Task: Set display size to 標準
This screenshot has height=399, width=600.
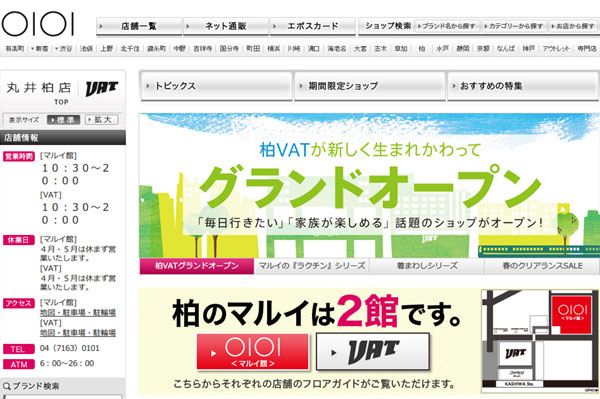Action: click(64, 120)
